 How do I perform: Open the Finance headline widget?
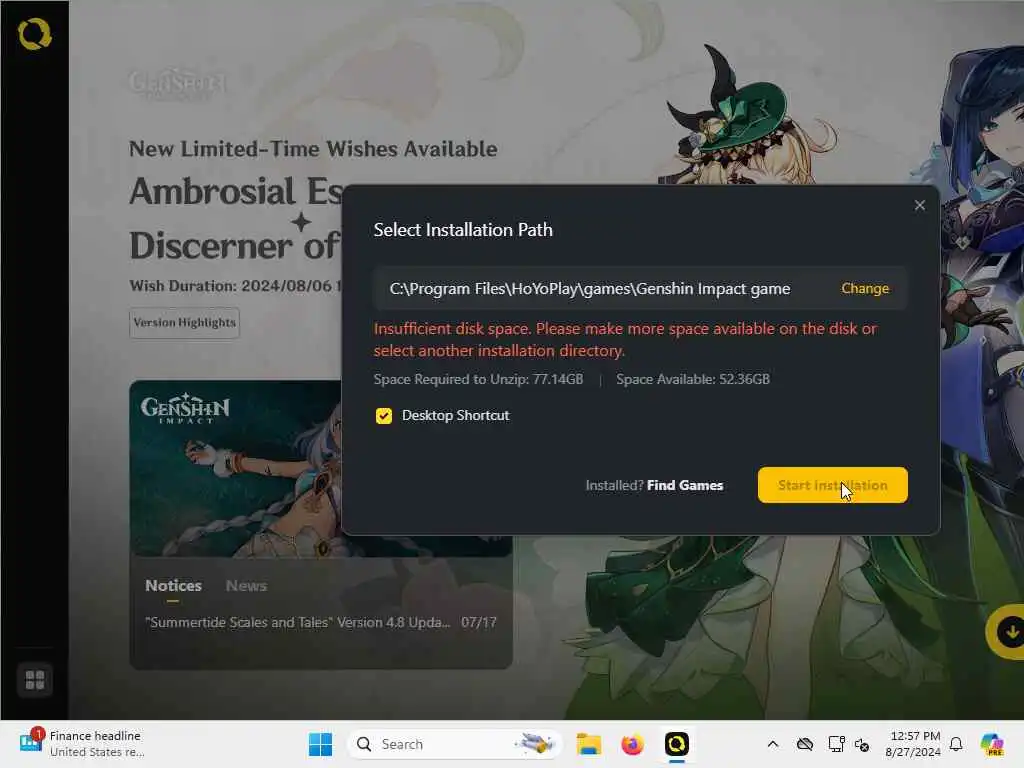click(x=82, y=744)
